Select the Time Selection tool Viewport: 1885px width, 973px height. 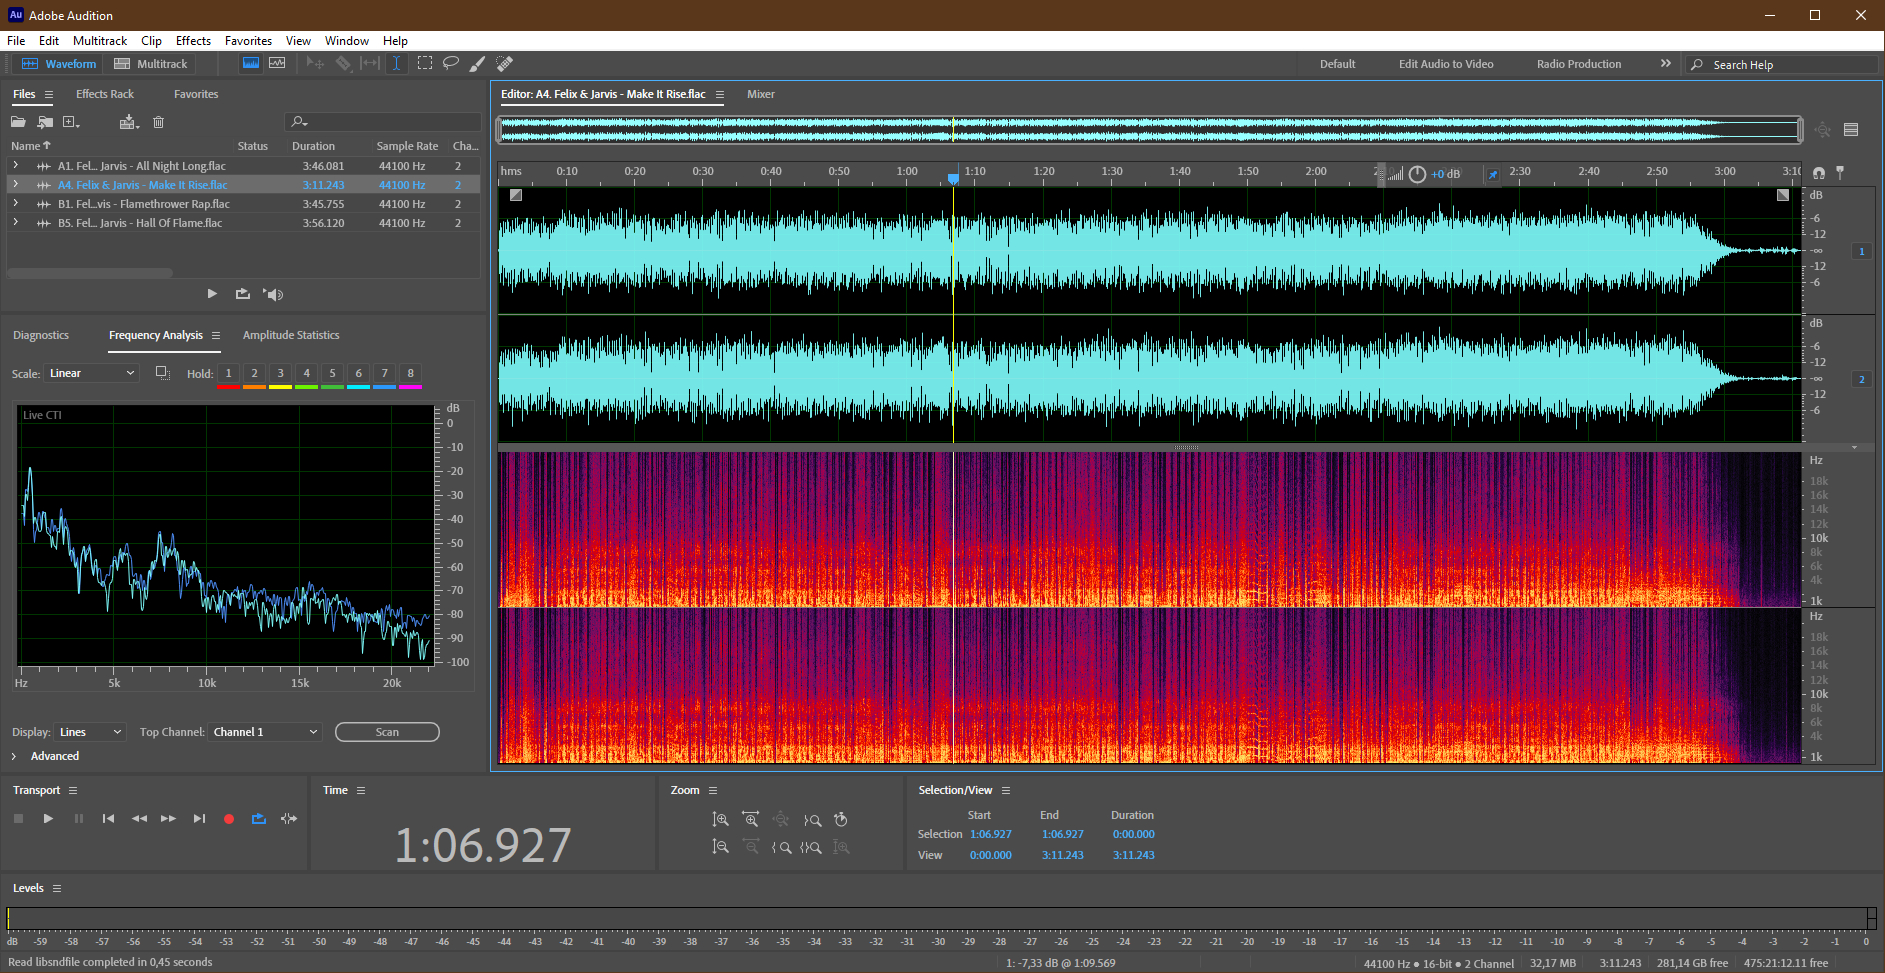(x=396, y=63)
